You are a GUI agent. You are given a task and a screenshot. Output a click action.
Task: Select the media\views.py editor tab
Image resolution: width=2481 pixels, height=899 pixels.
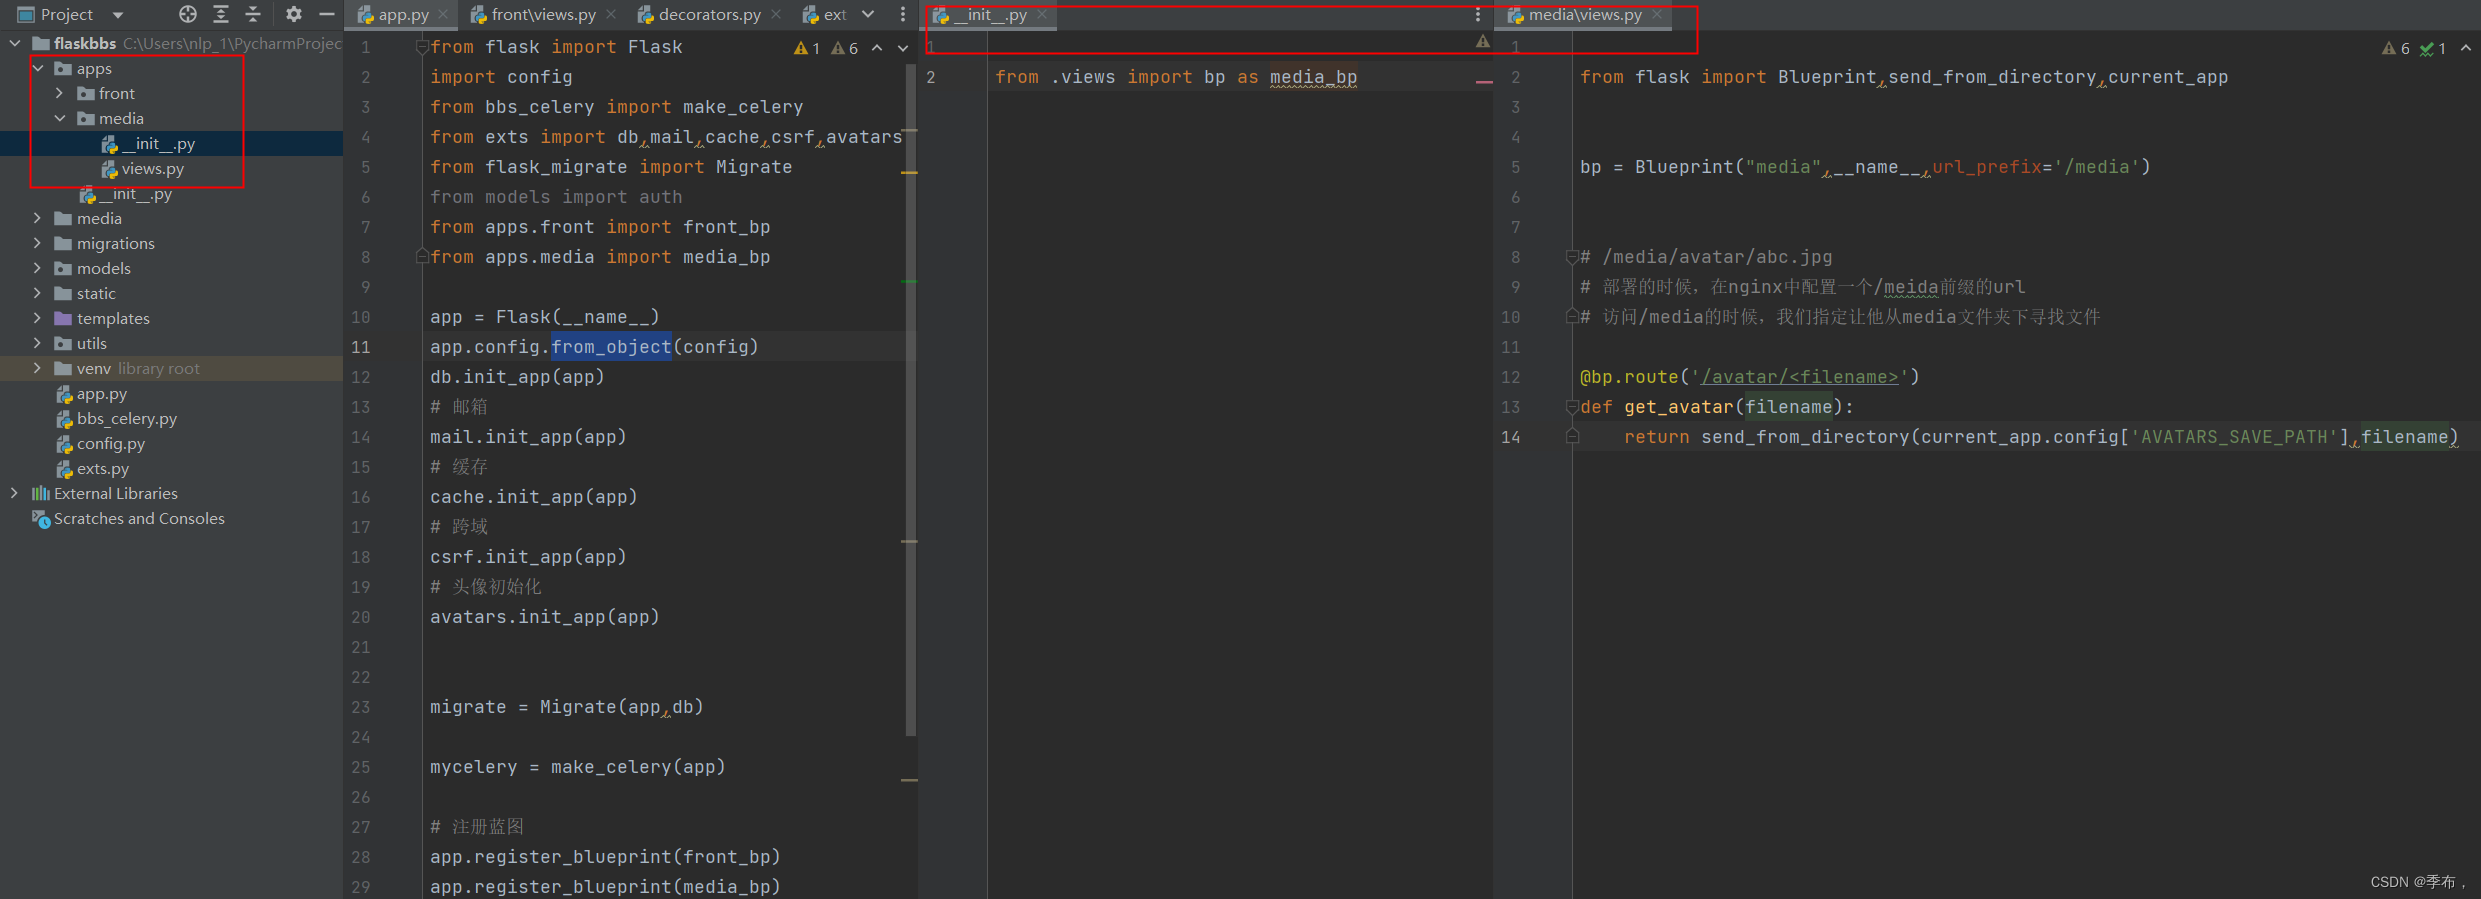tap(1585, 15)
